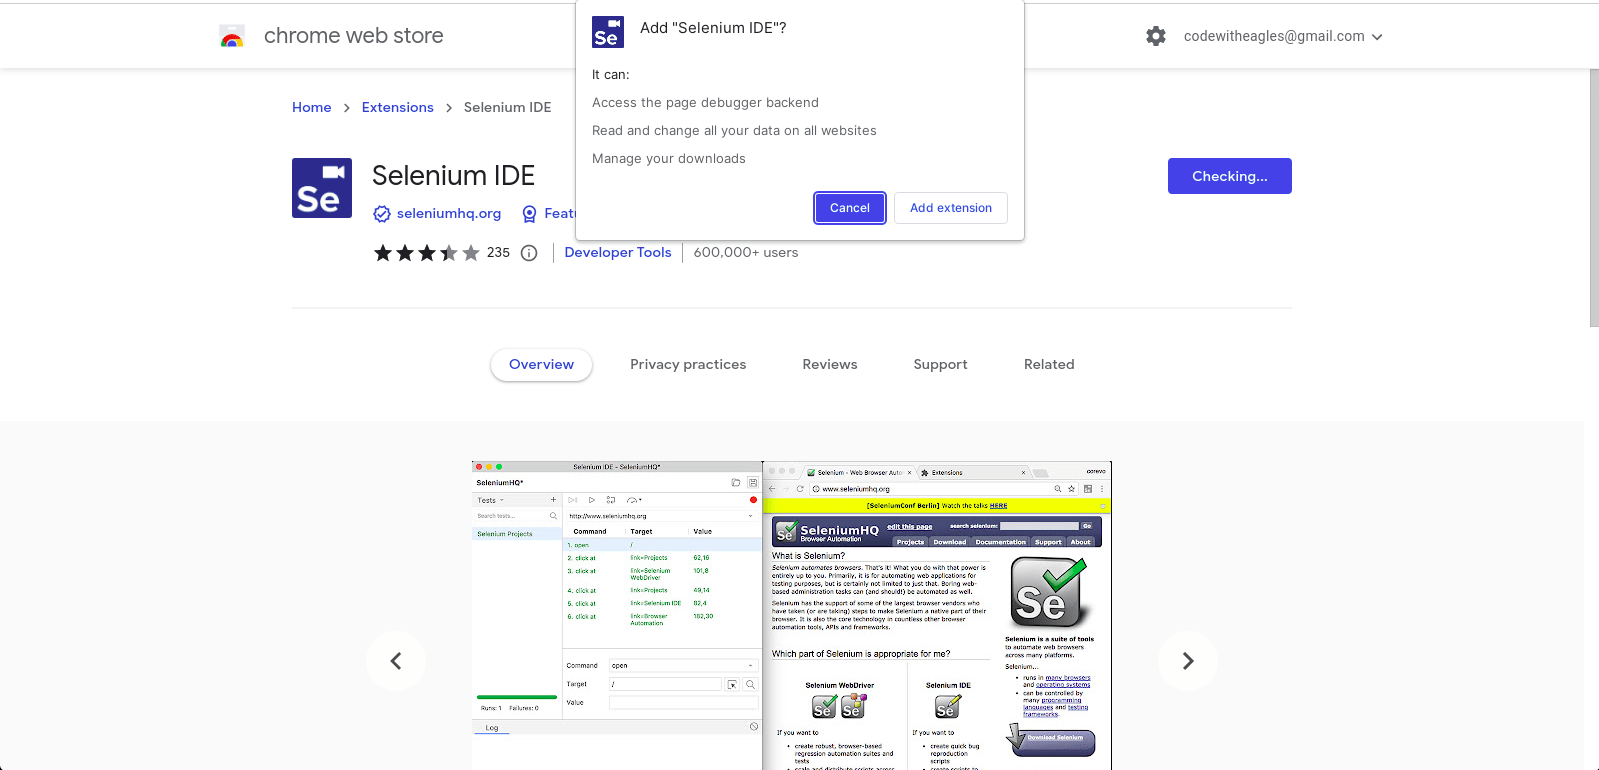Click the page vertical scrollbar
This screenshot has width=1599, height=770.
1594,198
